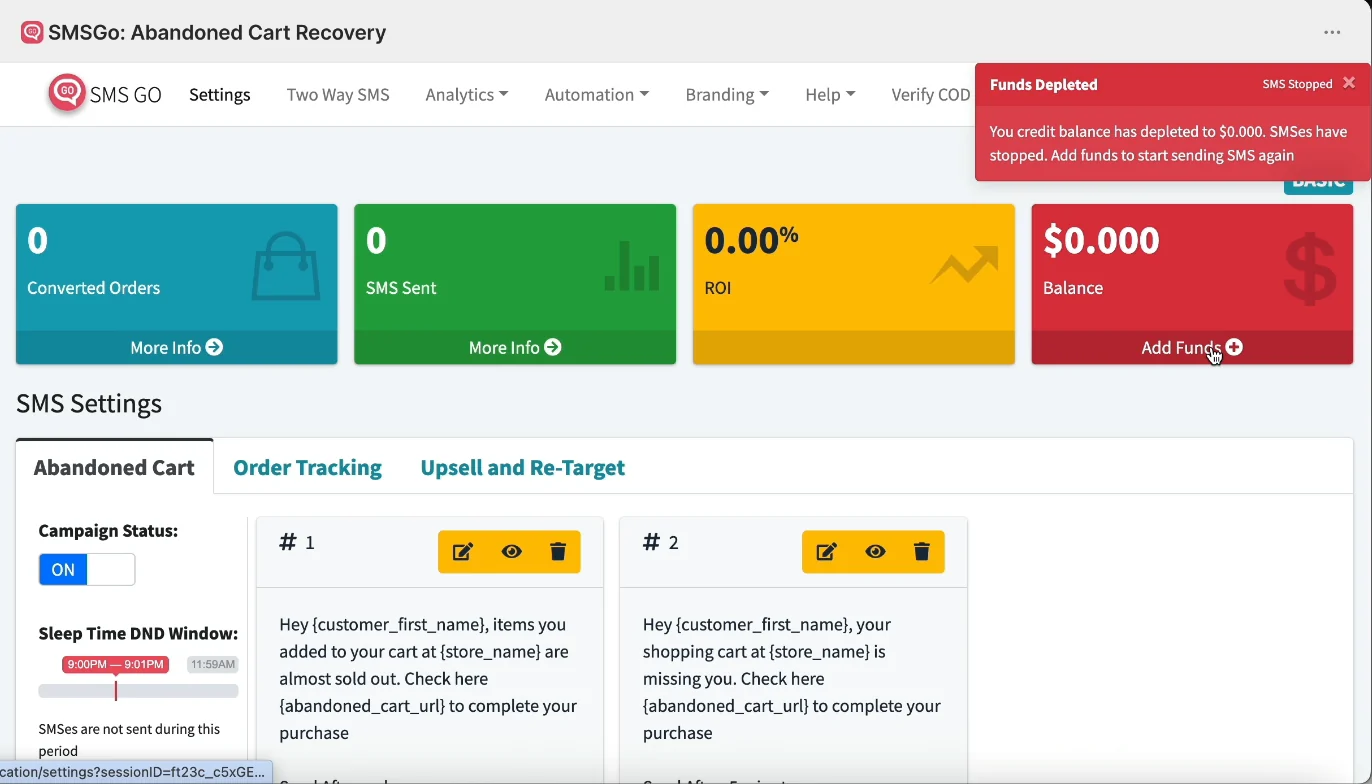Expand the Automation dropdown menu
1372x784 pixels.
point(597,95)
